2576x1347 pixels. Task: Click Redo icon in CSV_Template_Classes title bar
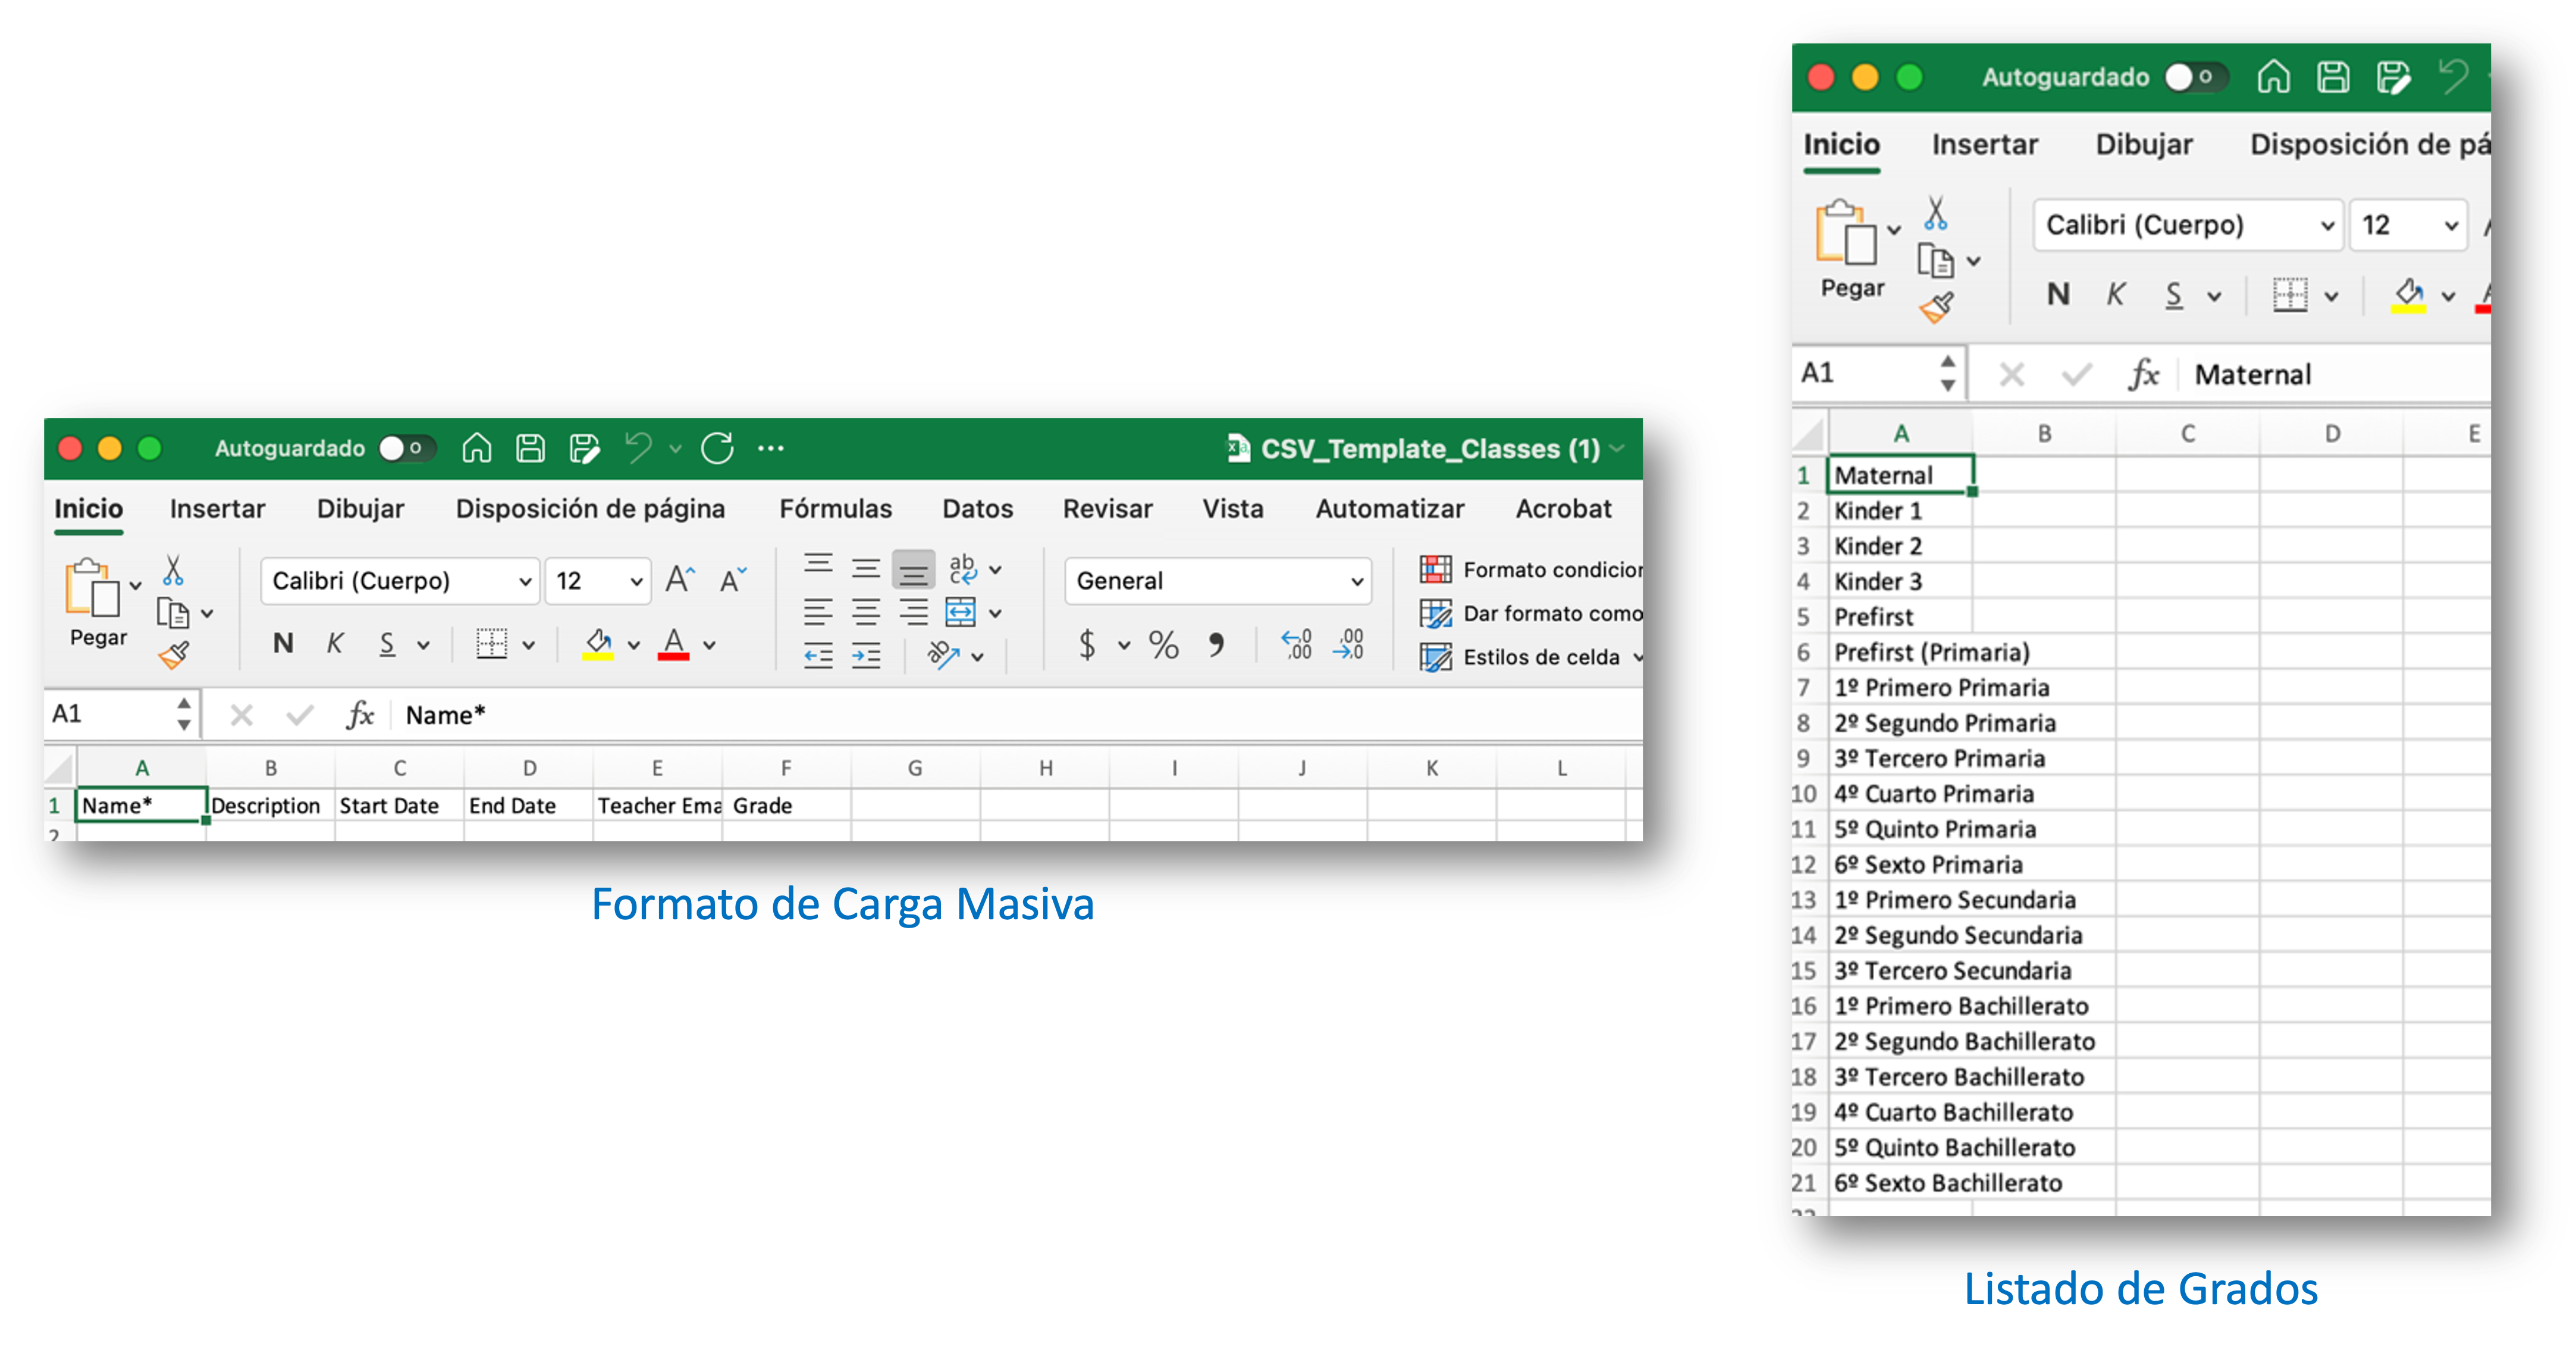click(x=717, y=448)
